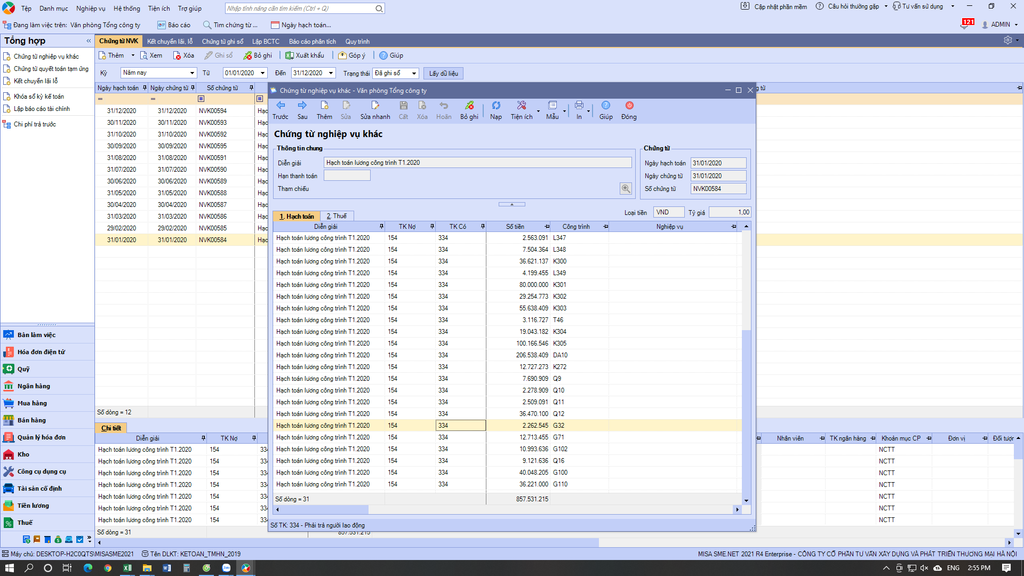1024x576 pixels.
Task: Open Hệ thống menu
Action: (x=127, y=8)
